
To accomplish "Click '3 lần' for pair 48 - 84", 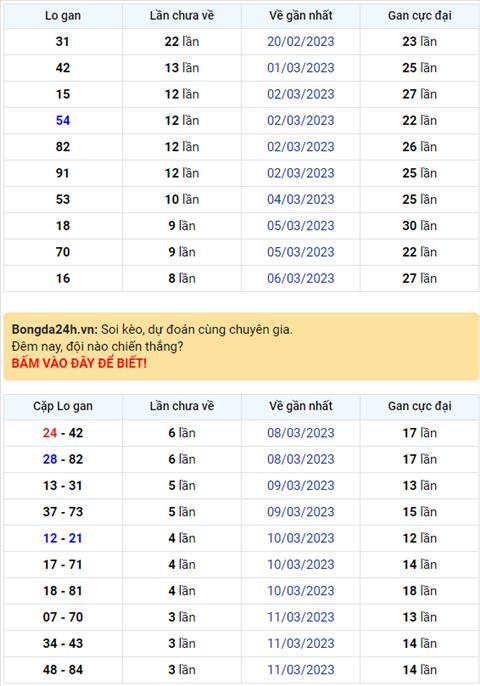I will tap(182, 669).
